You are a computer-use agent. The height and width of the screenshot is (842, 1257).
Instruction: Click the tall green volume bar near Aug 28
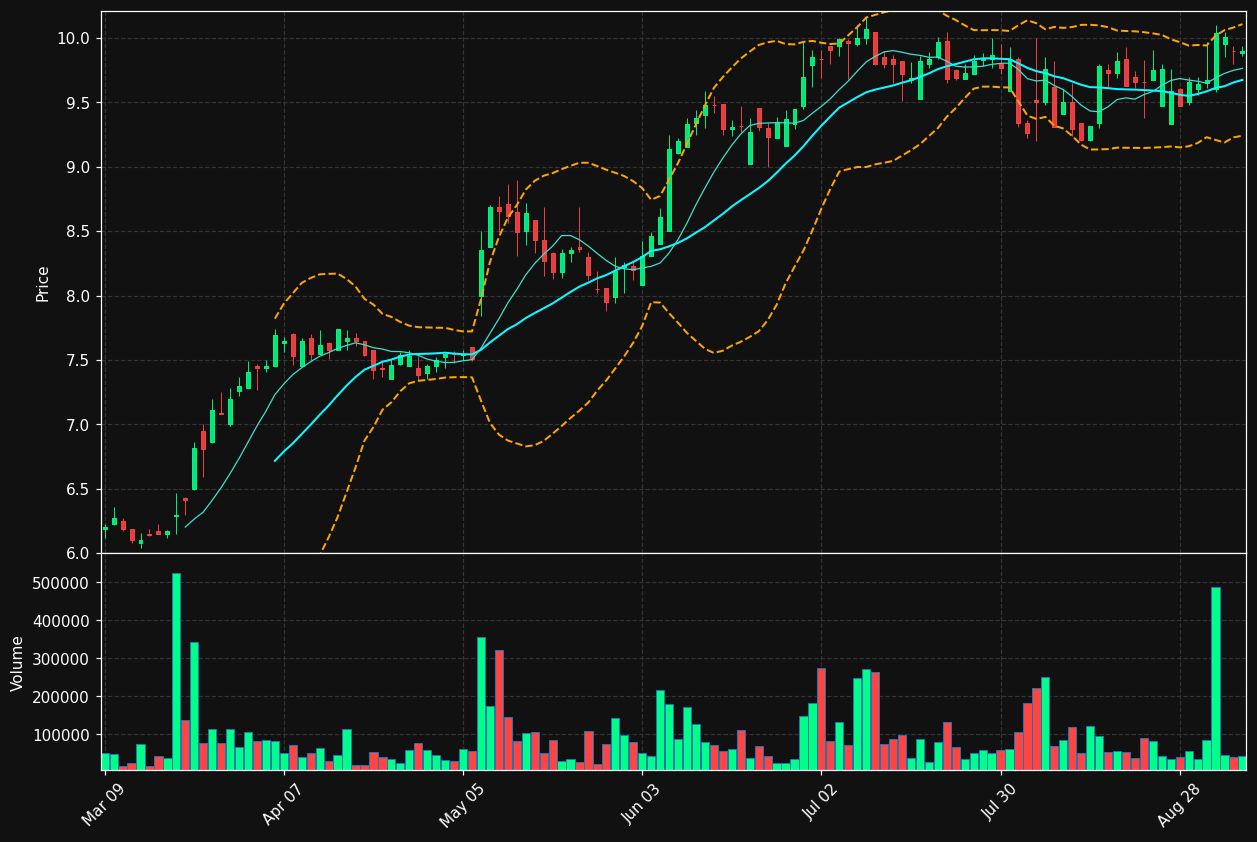coord(1216,679)
